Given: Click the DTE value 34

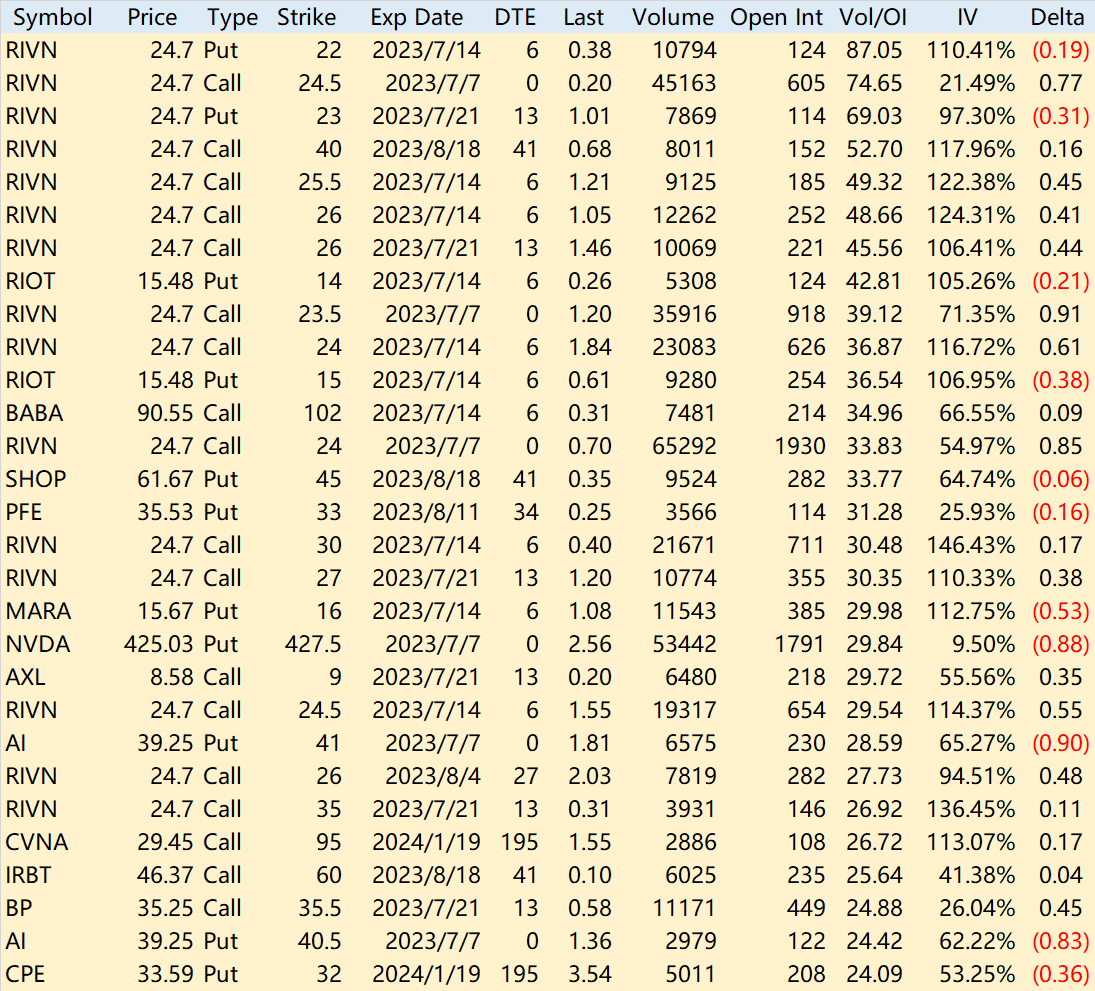Looking at the screenshot, I should point(526,512).
